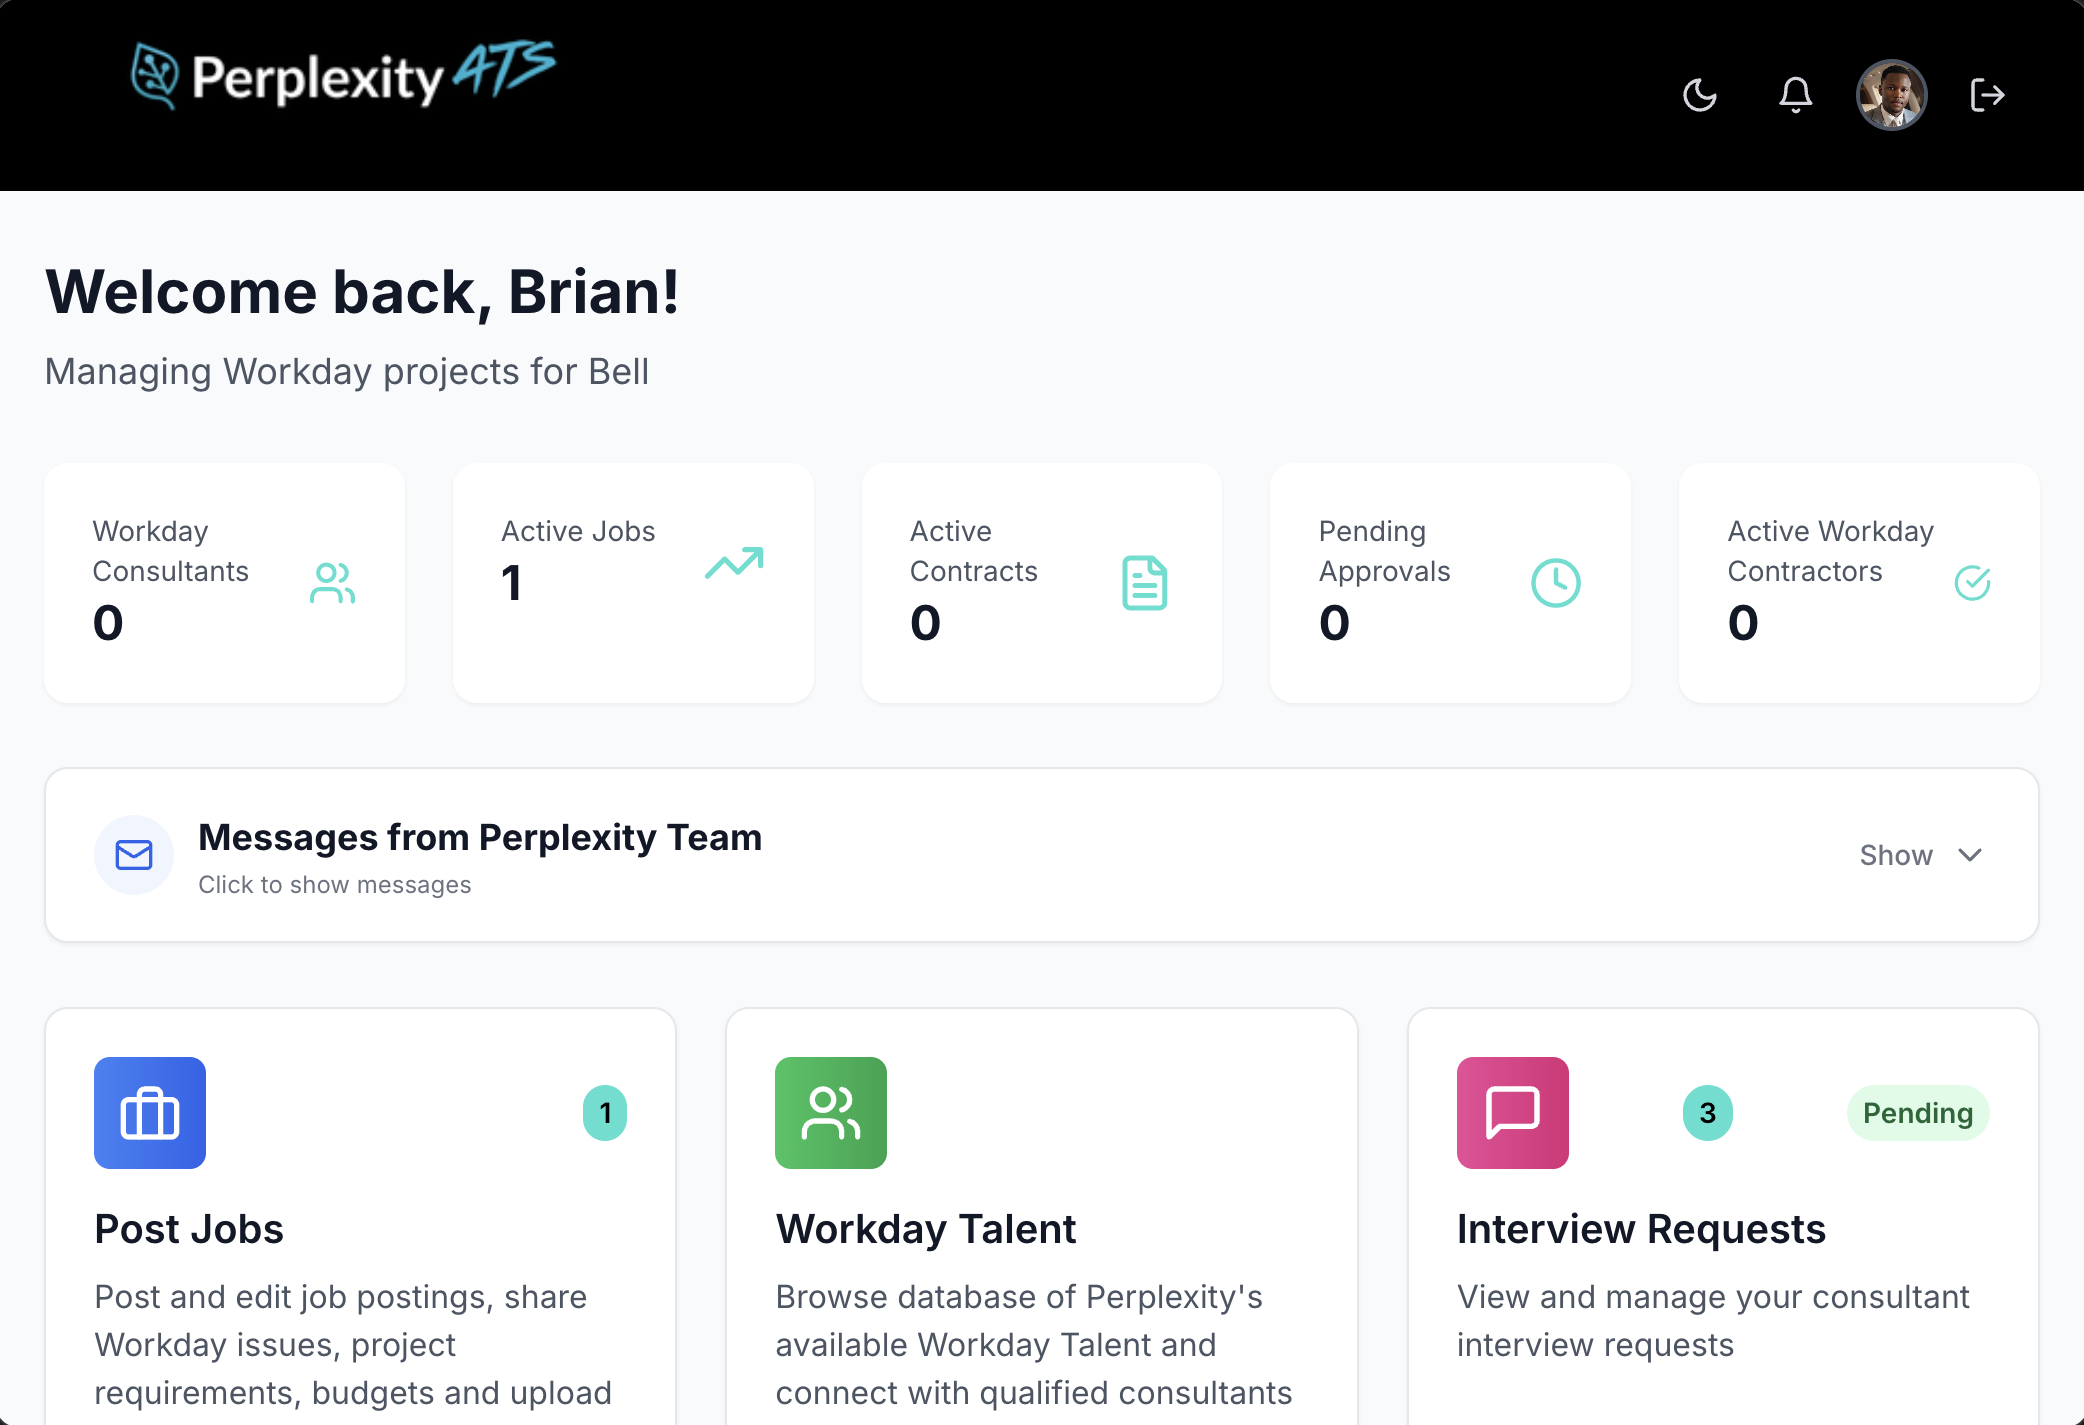Click the Workday Talent people icon
Viewport: 2084px width, 1425px height.
[x=830, y=1113]
